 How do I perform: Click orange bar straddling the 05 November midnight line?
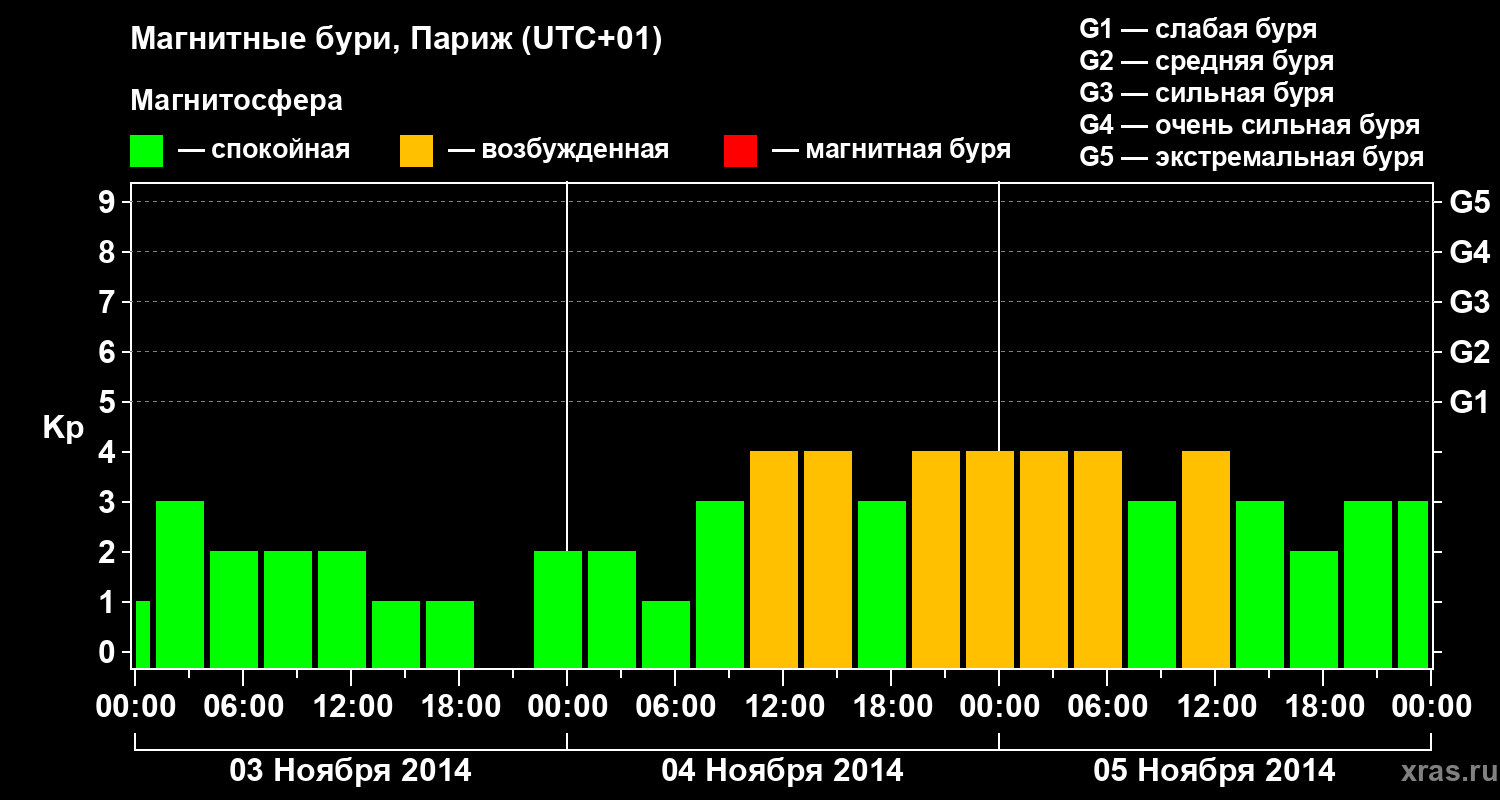click(990, 559)
